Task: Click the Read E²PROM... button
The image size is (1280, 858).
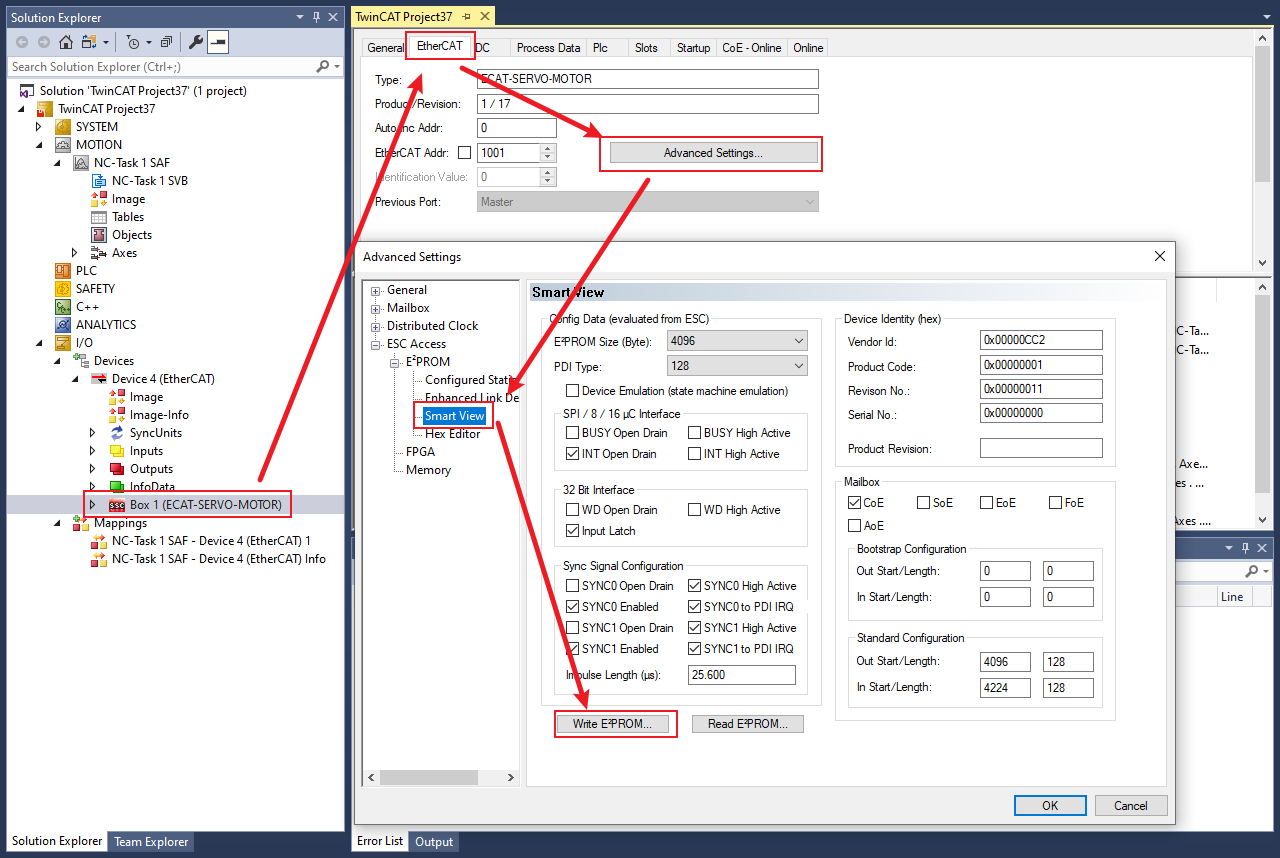Action: (747, 724)
